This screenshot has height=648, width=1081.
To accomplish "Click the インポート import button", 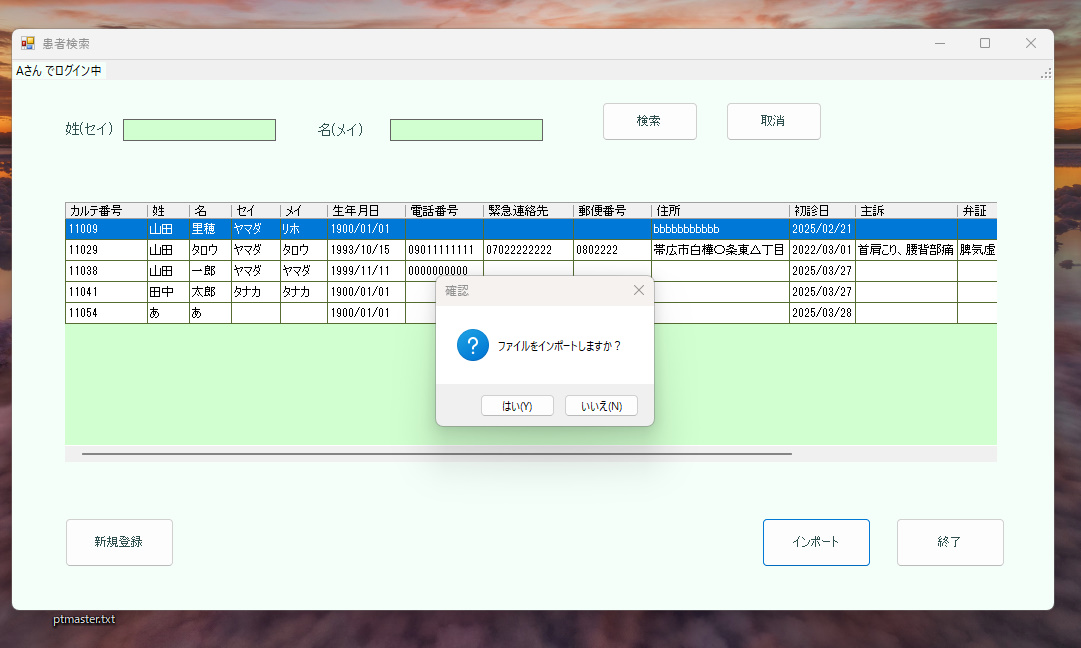I will pyautogui.click(x=816, y=542).
